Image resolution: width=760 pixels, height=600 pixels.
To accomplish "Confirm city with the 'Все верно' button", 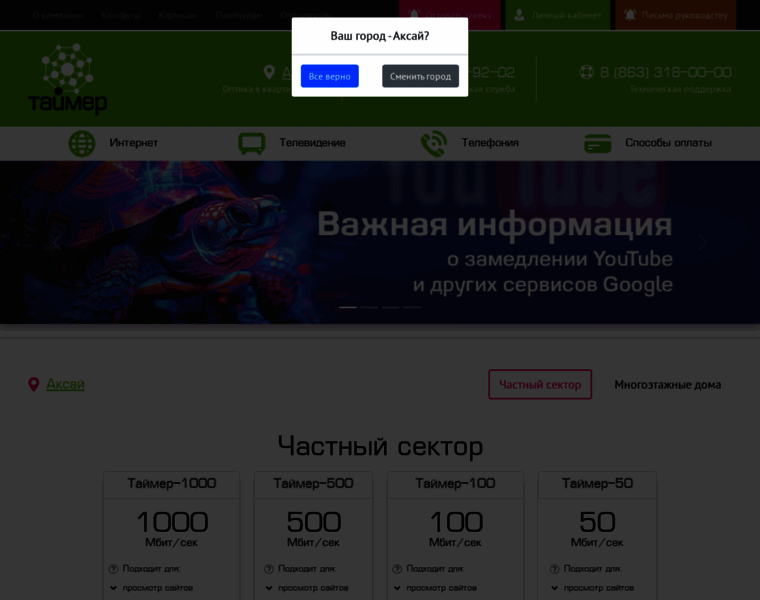I will point(330,76).
